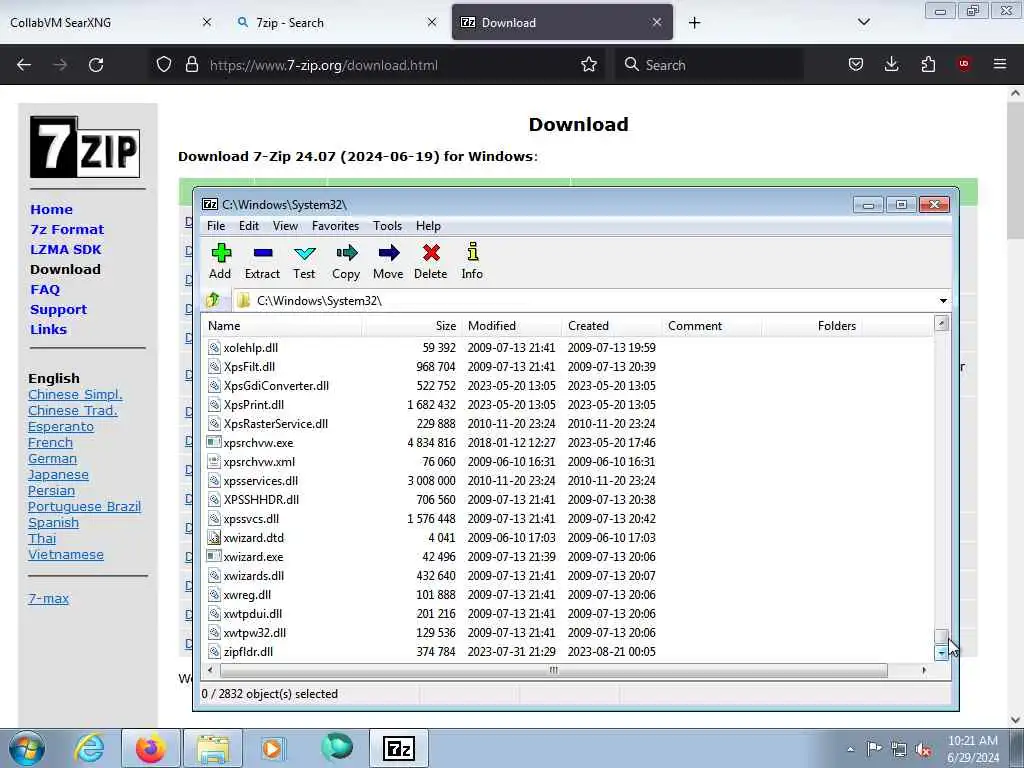Screen dimensions: 1024x768
Task: Select the German language link
Action: pos(52,458)
